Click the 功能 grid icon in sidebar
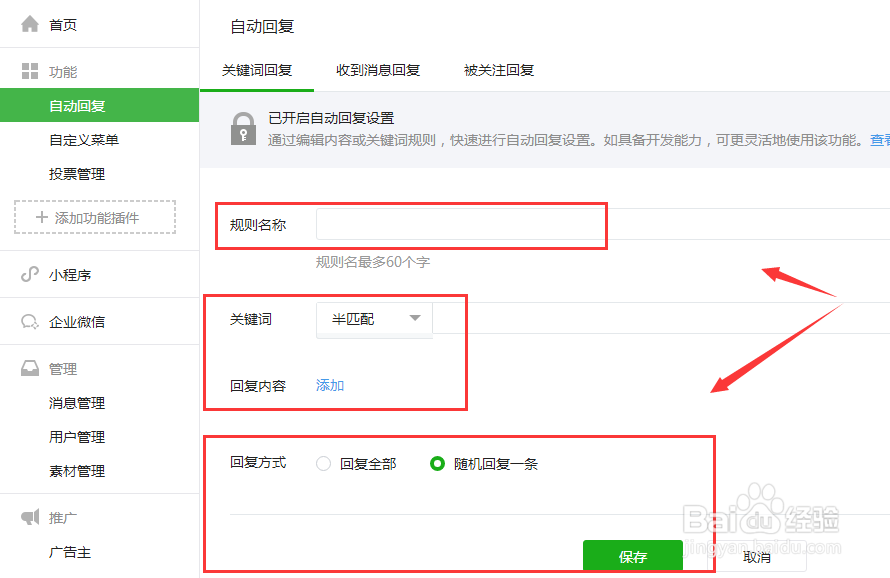The image size is (890, 578). coord(31,69)
